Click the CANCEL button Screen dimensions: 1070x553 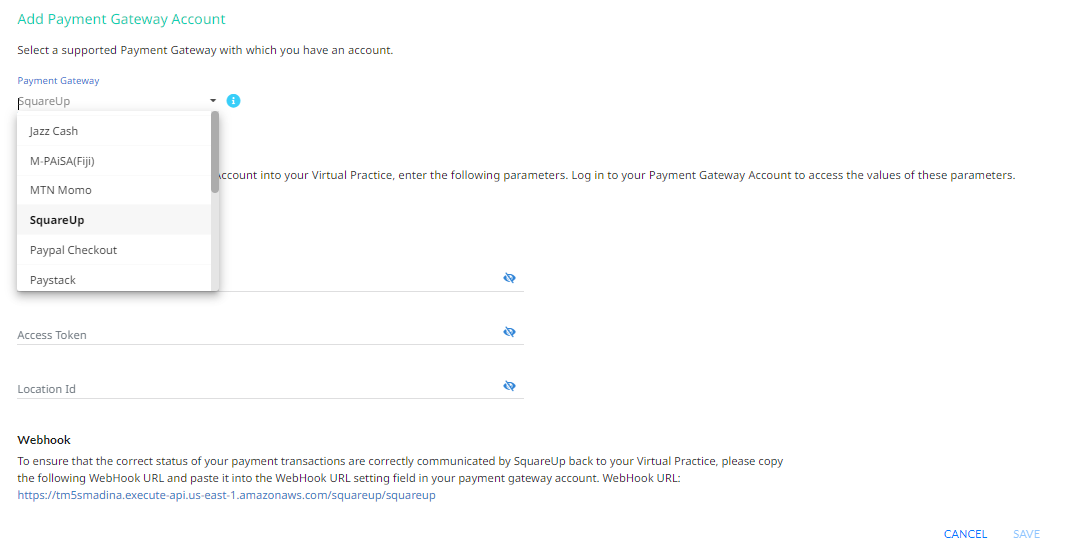[x=965, y=534]
